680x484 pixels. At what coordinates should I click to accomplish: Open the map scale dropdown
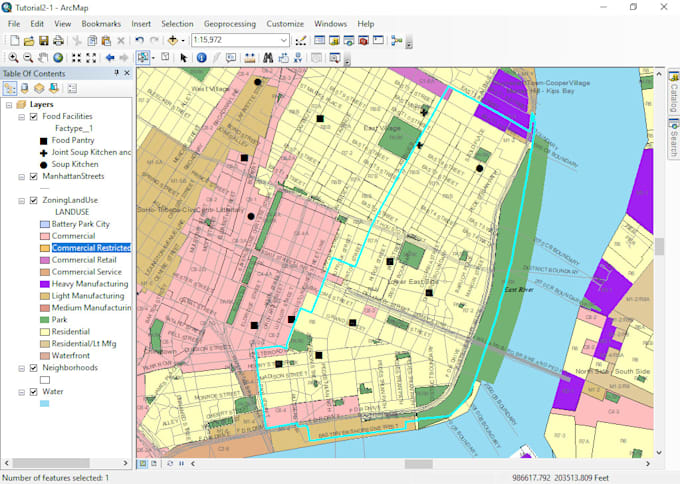[x=284, y=40]
